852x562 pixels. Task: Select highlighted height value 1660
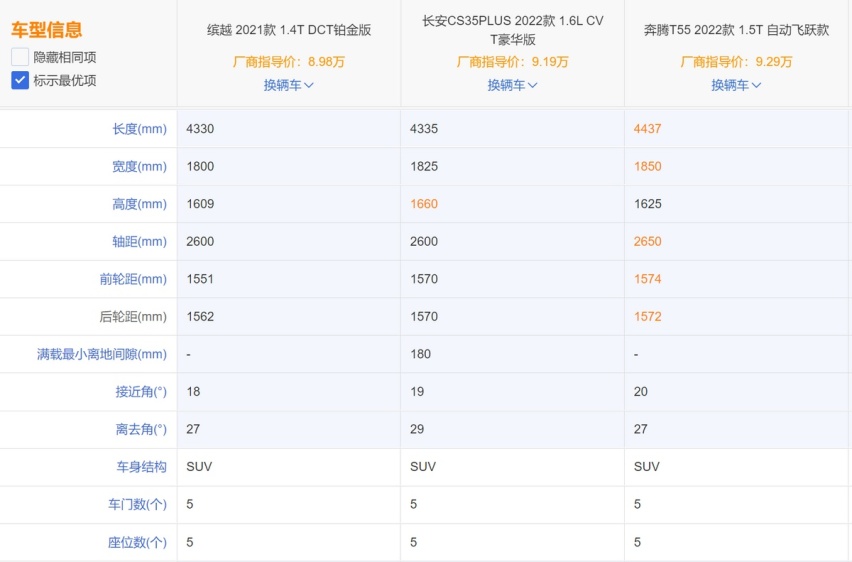pos(424,204)
